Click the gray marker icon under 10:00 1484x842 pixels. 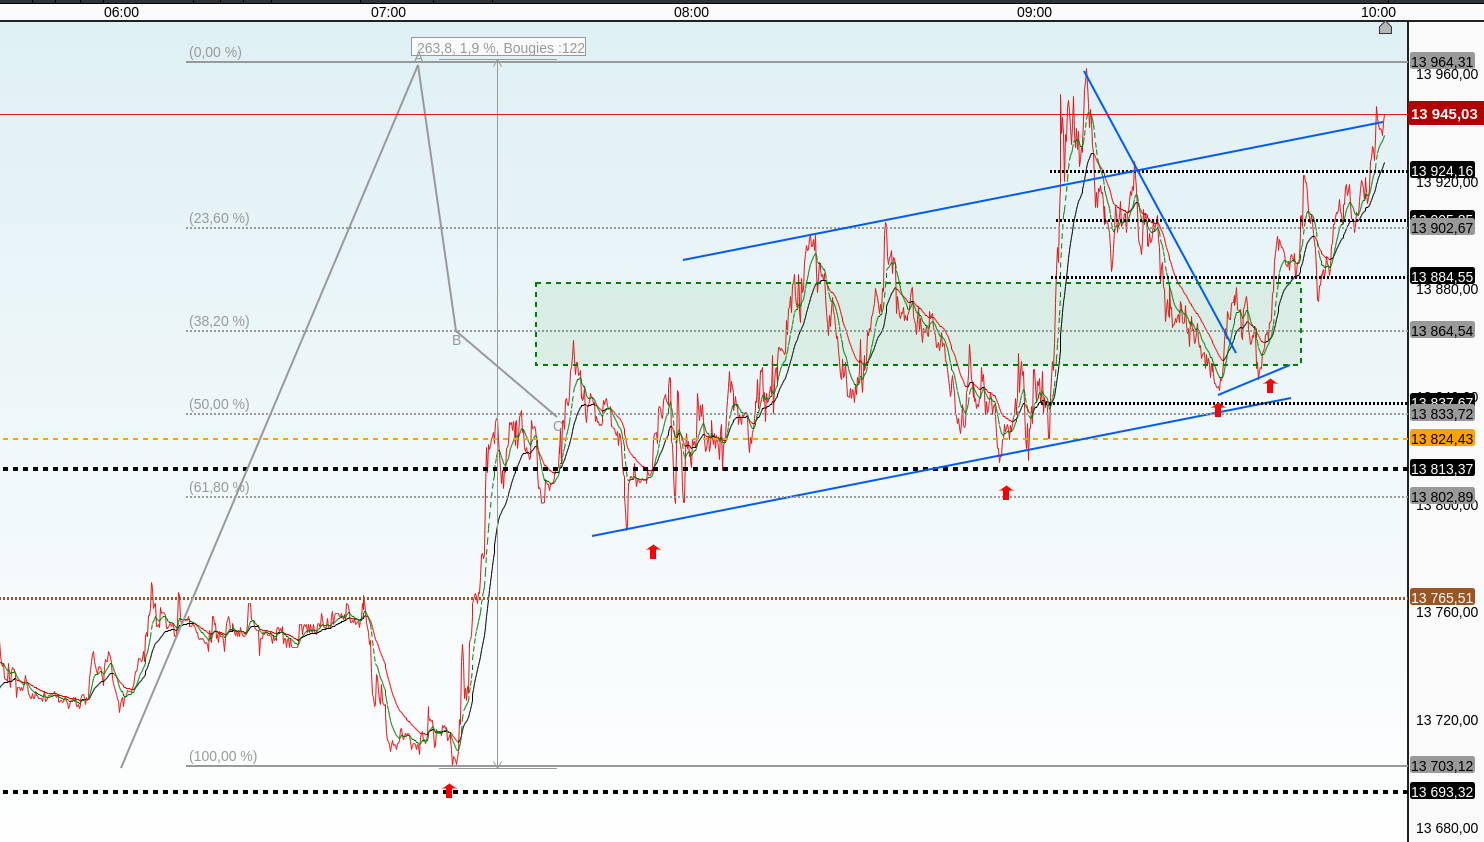(1385, 28)
